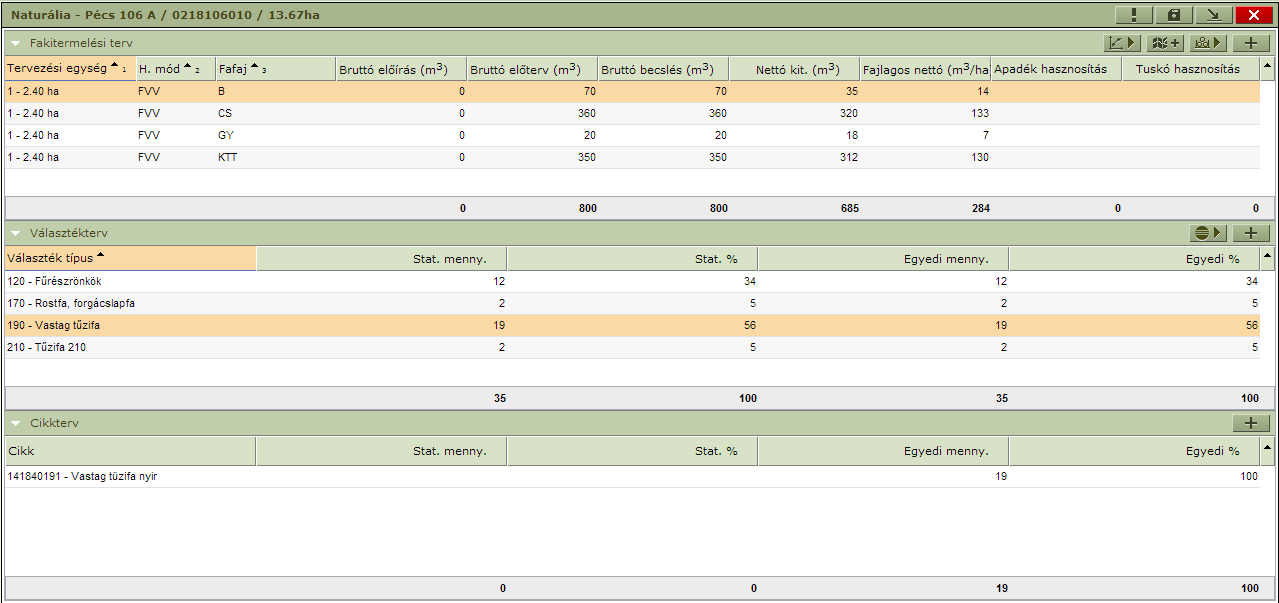Collapse the Cikkterv section
Image resolution: width=1279 pixels, height=603 pixels.
(16, 424)
